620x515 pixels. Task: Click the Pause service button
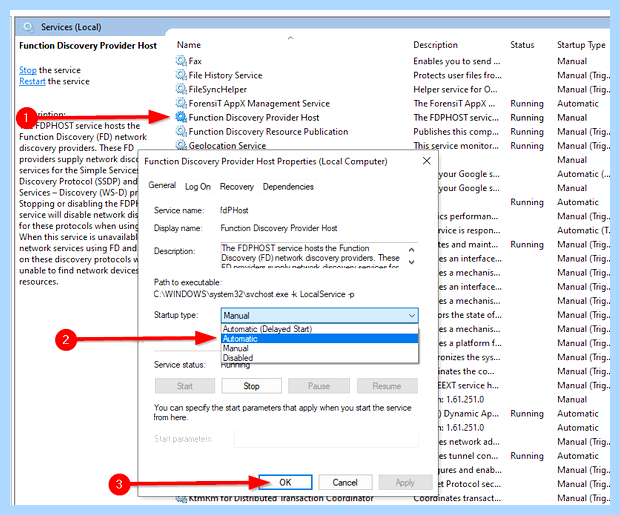(319, 386)
